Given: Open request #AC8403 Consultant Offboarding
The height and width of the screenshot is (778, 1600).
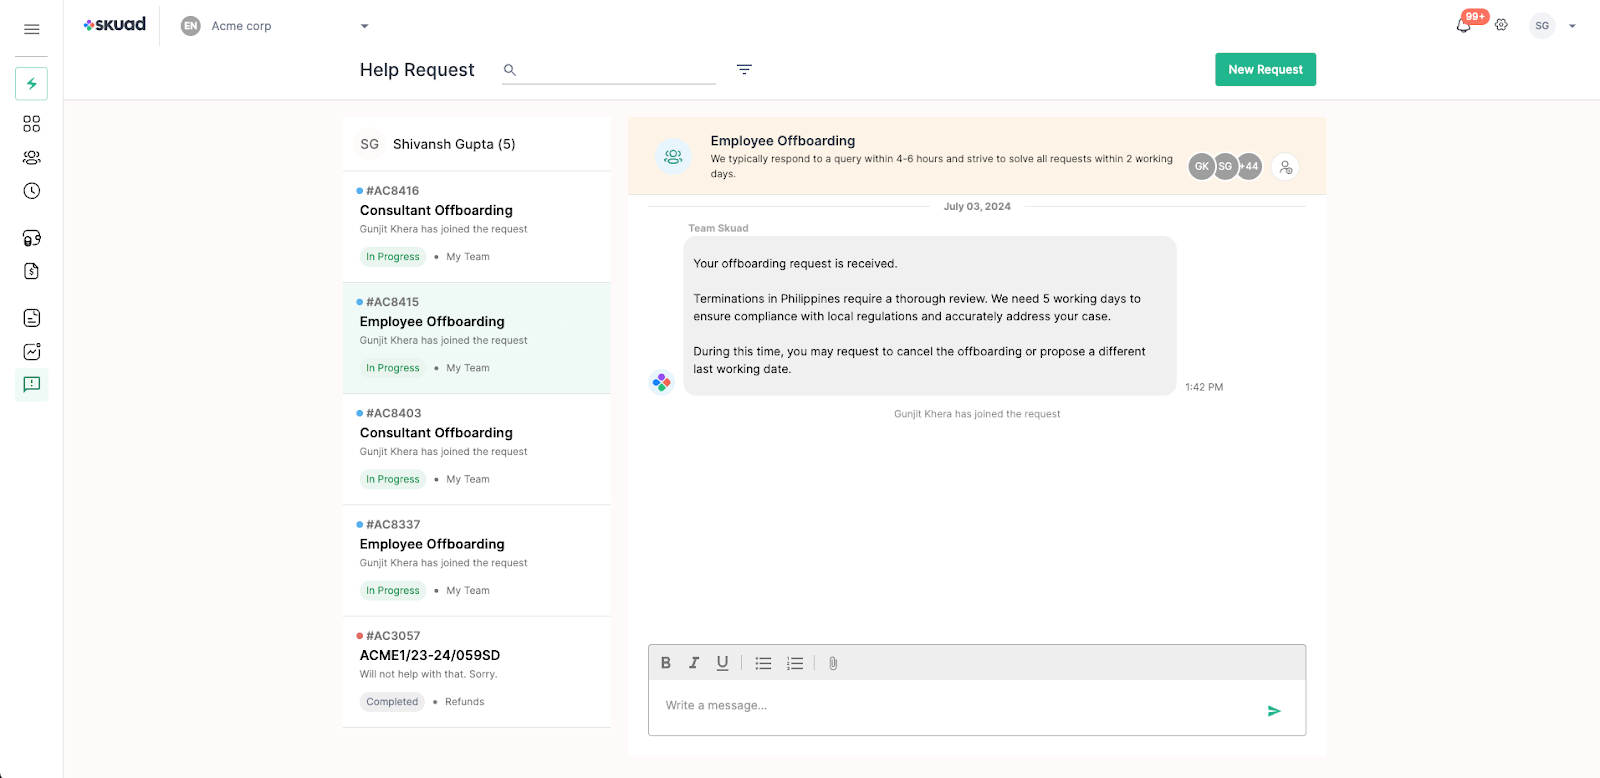Looking at the screenshot, I should tap(477, 449).
